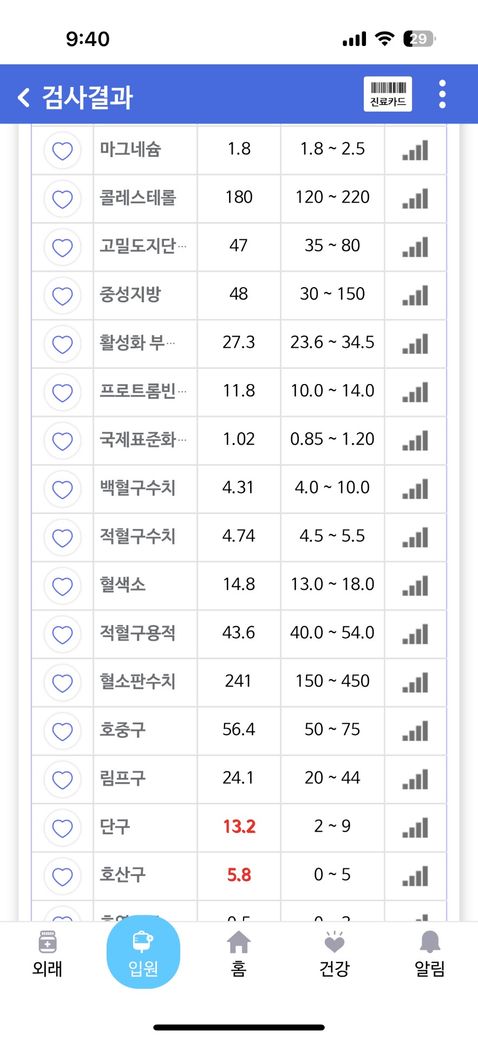Open the 알림 notifications tab
The image size is (478, 1040).
coord(430,954)
